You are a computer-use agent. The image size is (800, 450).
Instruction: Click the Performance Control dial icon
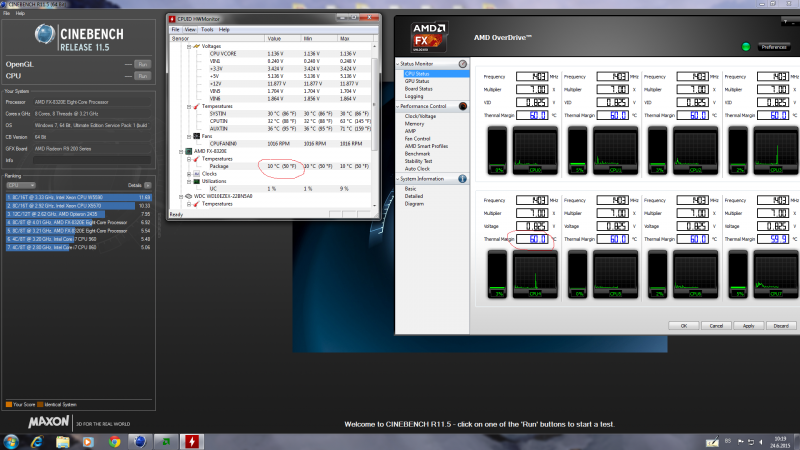click(463, 106)
